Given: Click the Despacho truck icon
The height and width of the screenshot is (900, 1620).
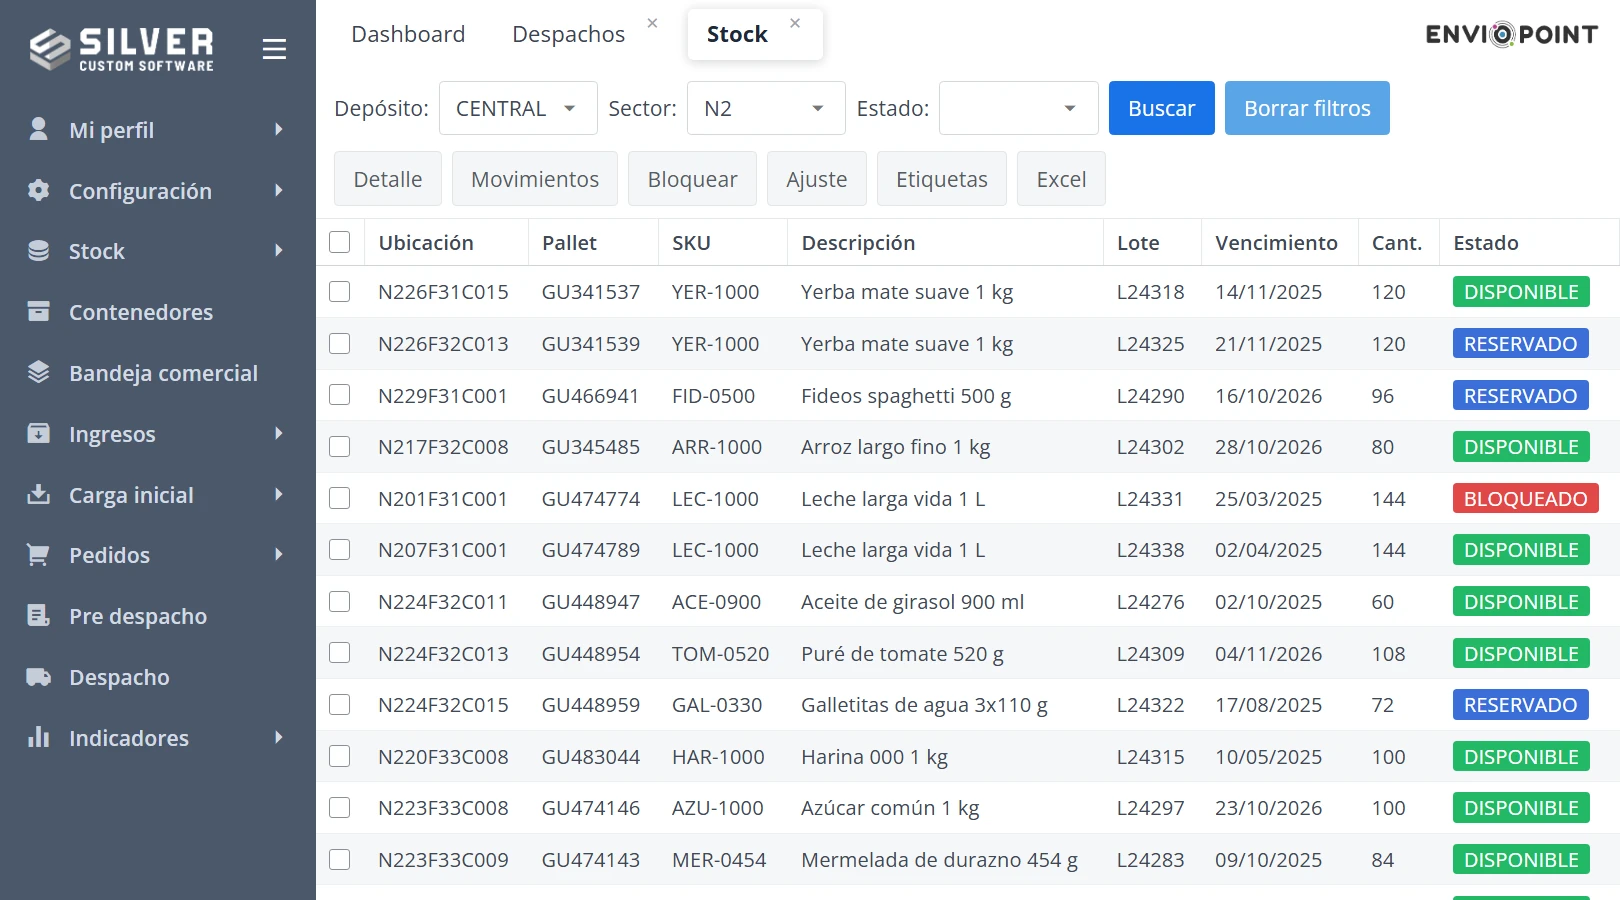Looking at the screenshot, I should click(38, 677).
